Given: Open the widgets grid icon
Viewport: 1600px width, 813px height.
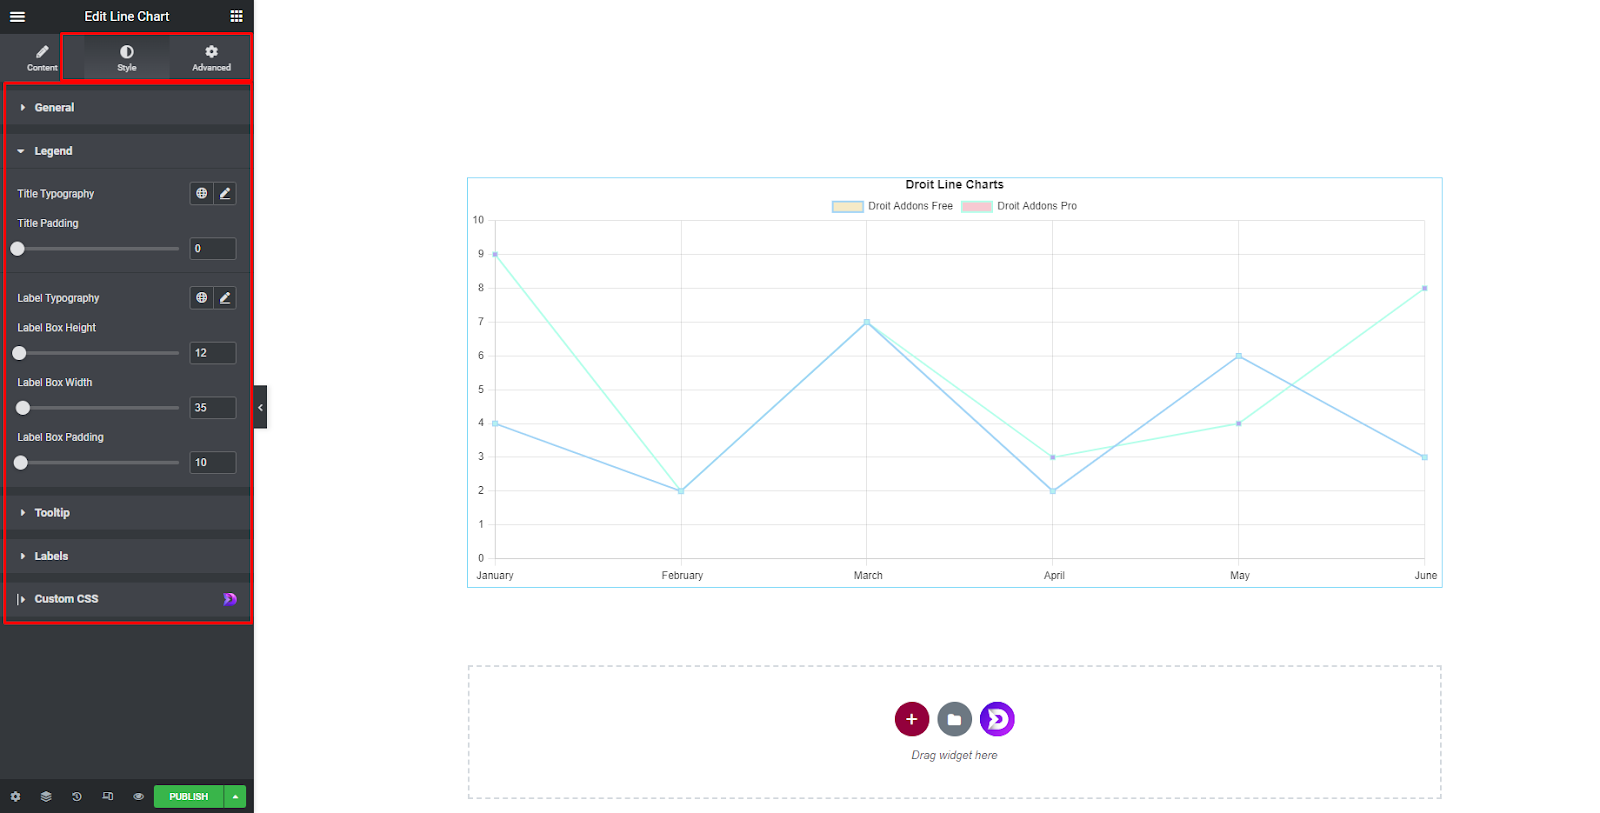Looking at the screenshot, I should pyautogui.click(x=236, y=16).
